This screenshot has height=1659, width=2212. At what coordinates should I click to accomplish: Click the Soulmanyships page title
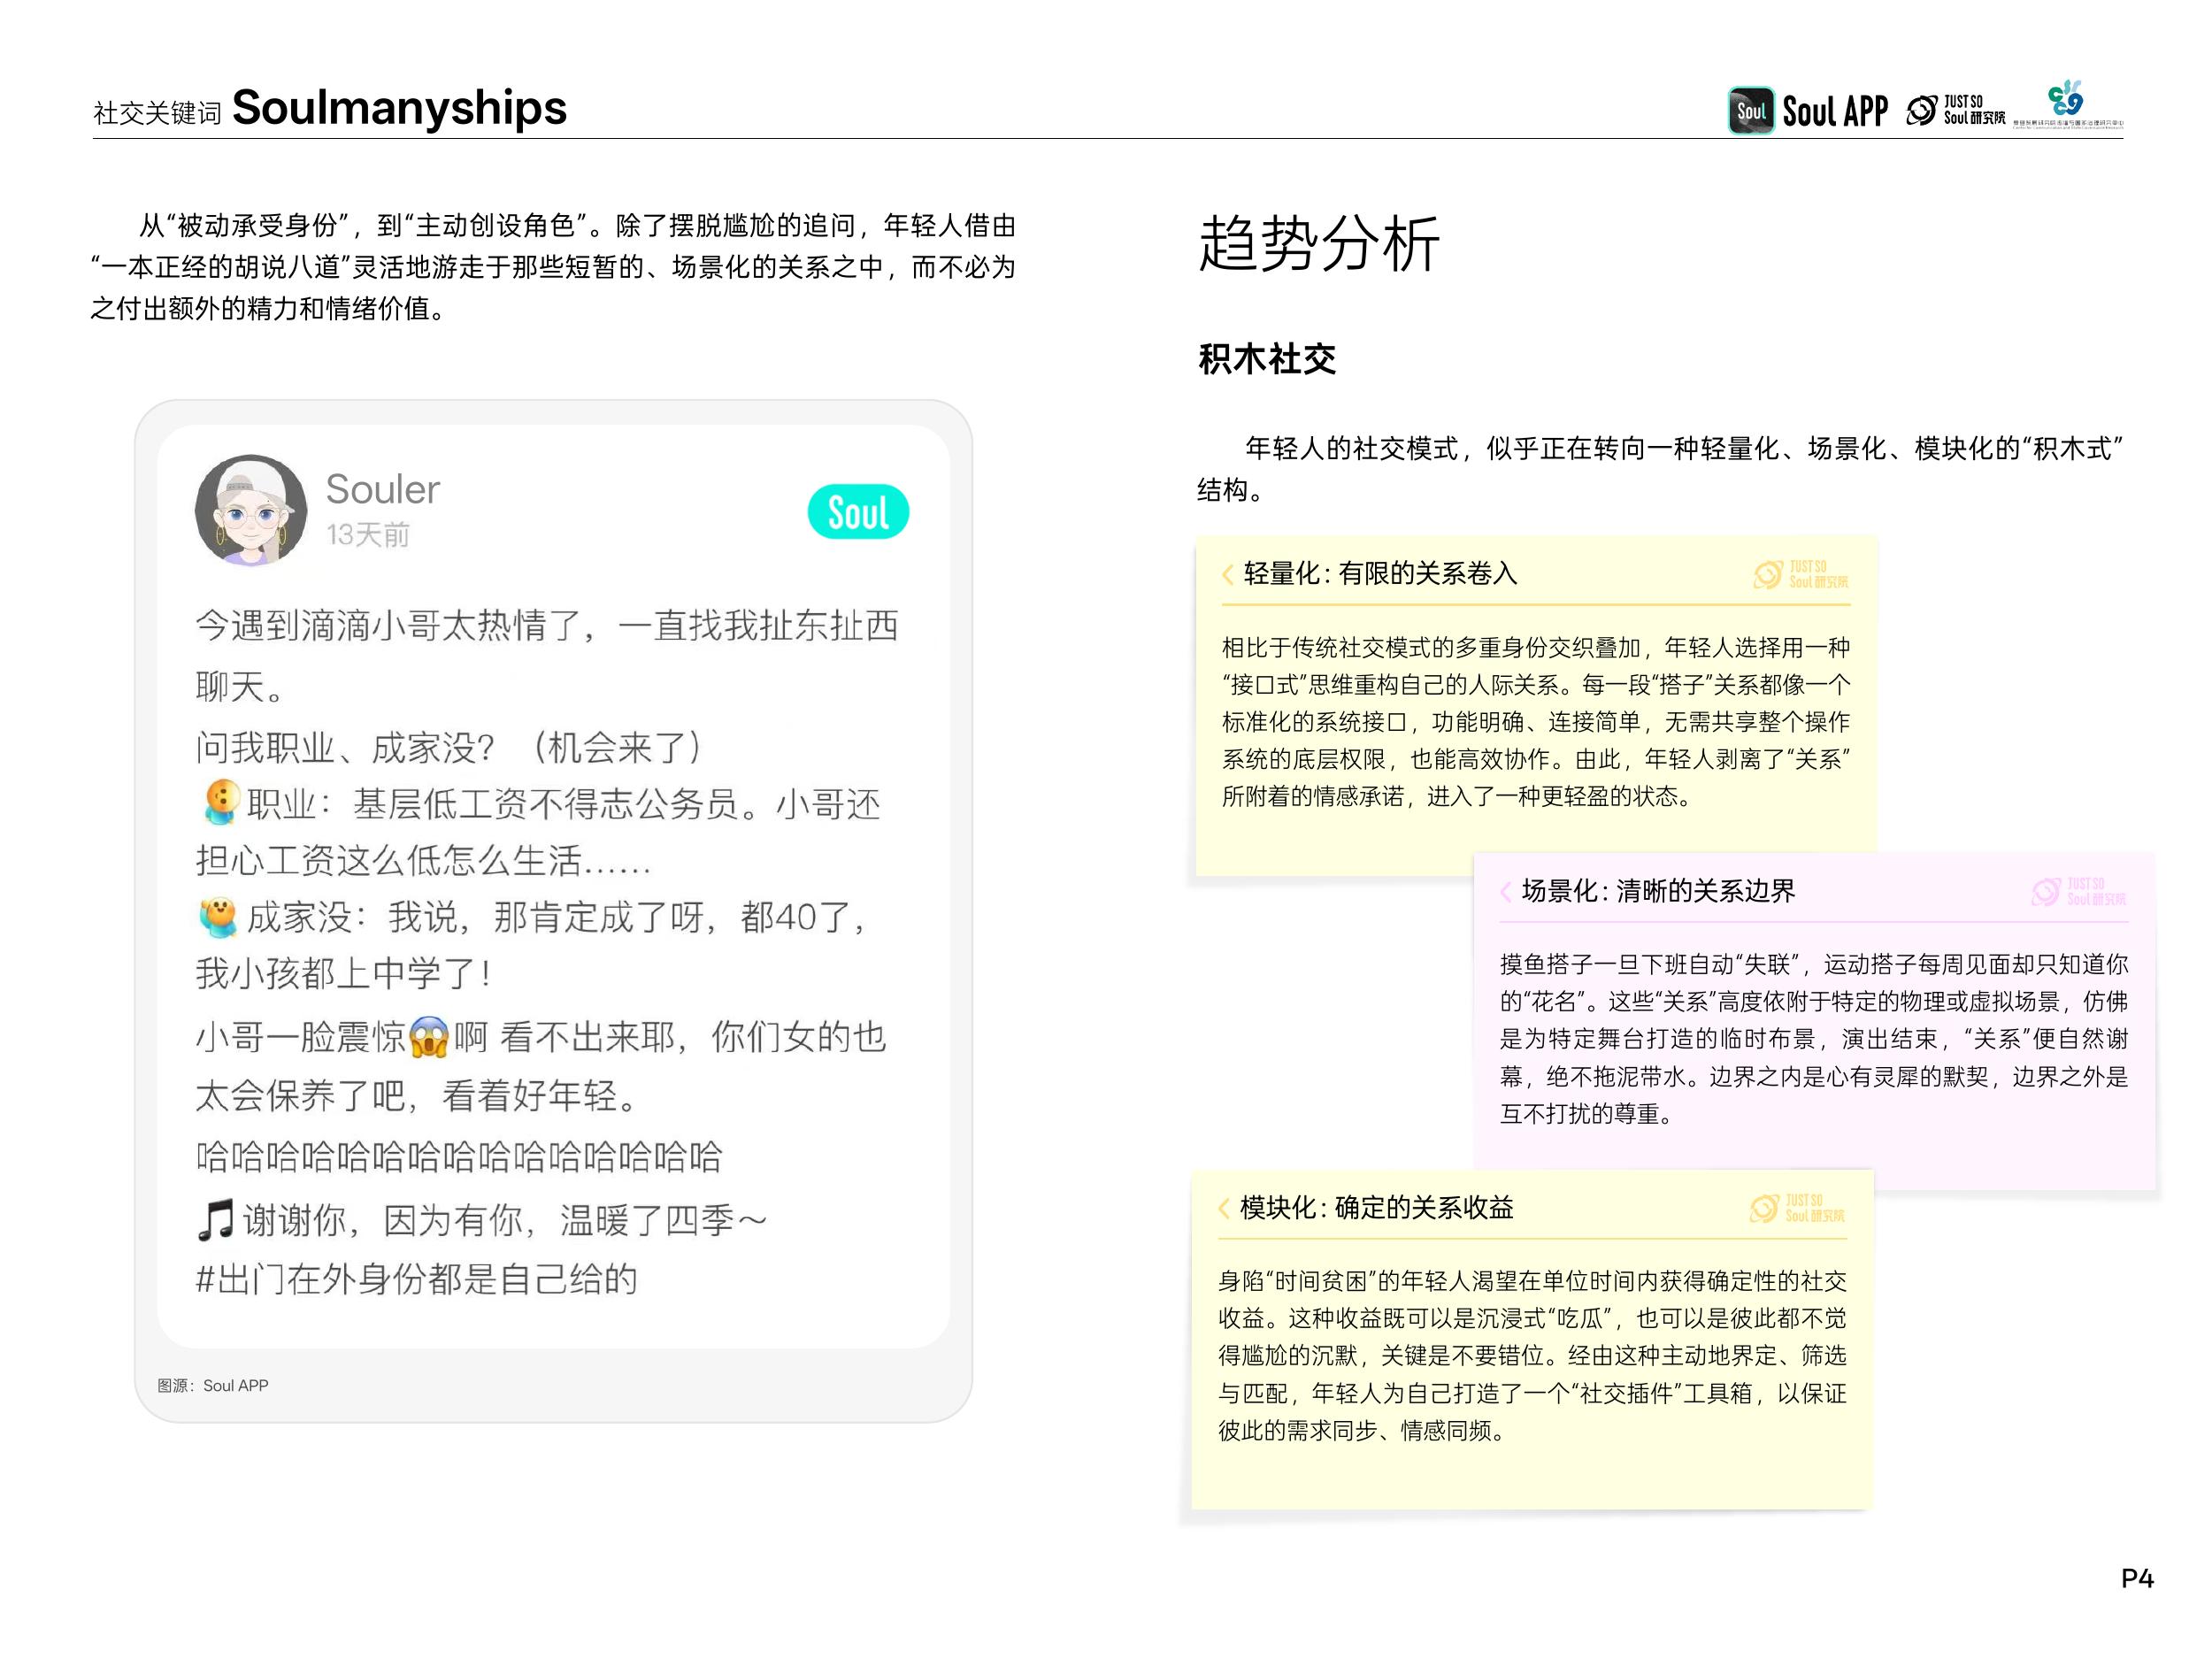click(x=399, y=107)
